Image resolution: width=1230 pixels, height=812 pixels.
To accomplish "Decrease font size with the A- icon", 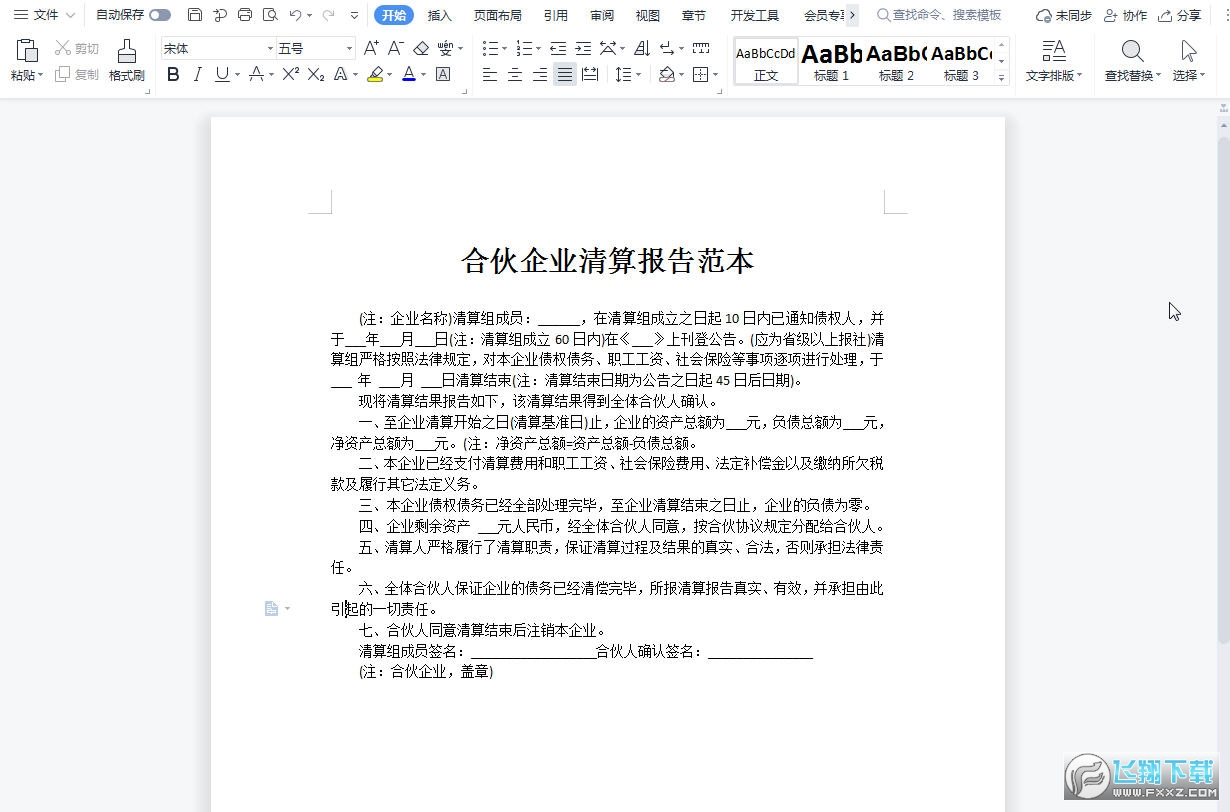I will click(396, 48).
